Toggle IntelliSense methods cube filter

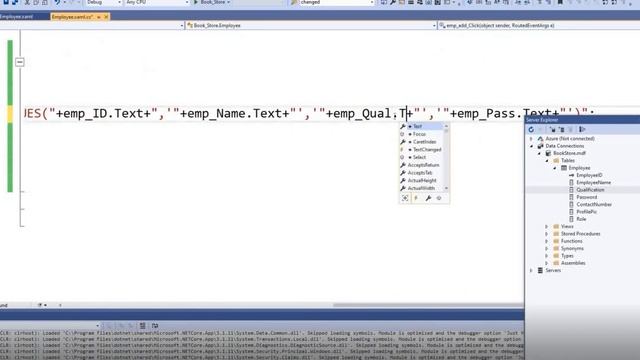[439, 198]
